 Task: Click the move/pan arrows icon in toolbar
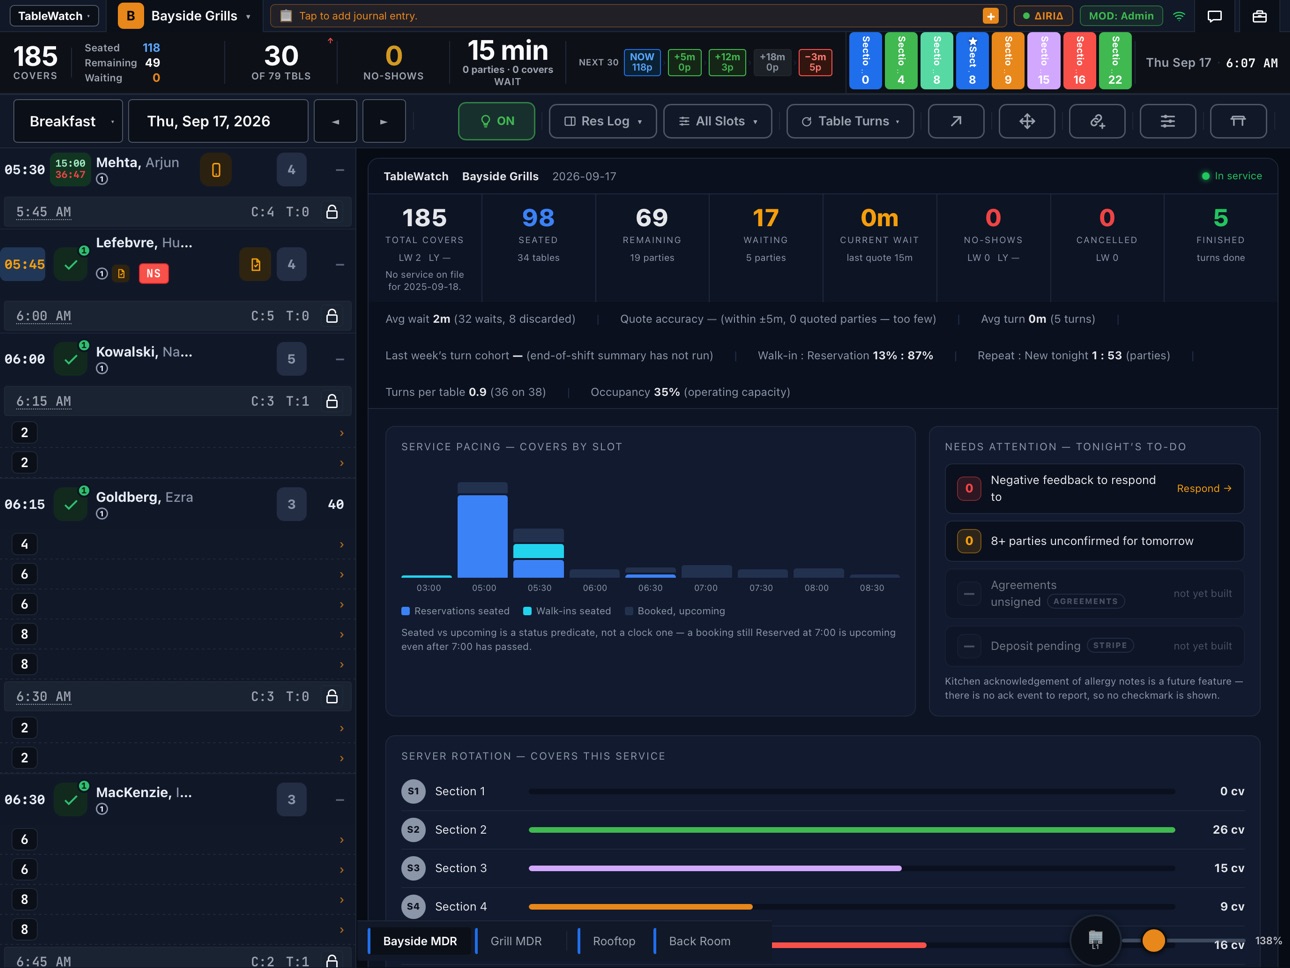pos(1026,121)
